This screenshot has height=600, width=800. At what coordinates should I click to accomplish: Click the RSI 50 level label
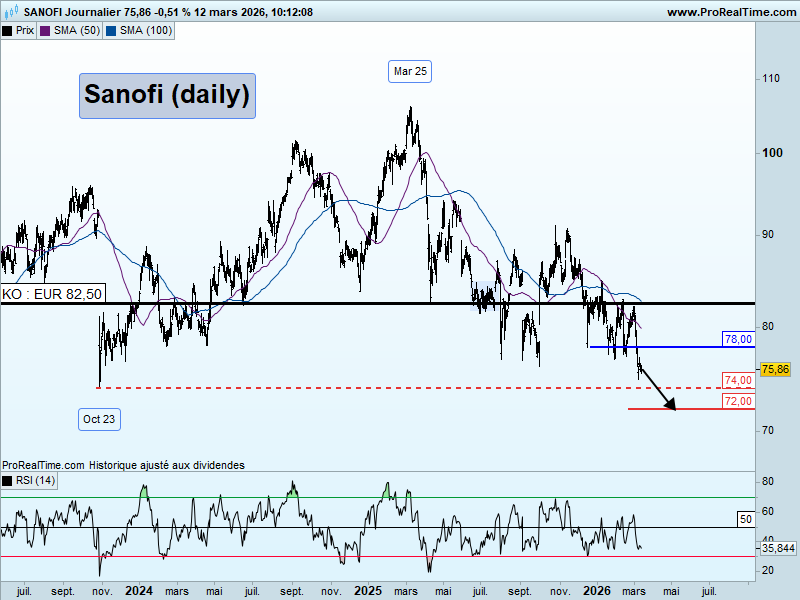pos(746,519)
